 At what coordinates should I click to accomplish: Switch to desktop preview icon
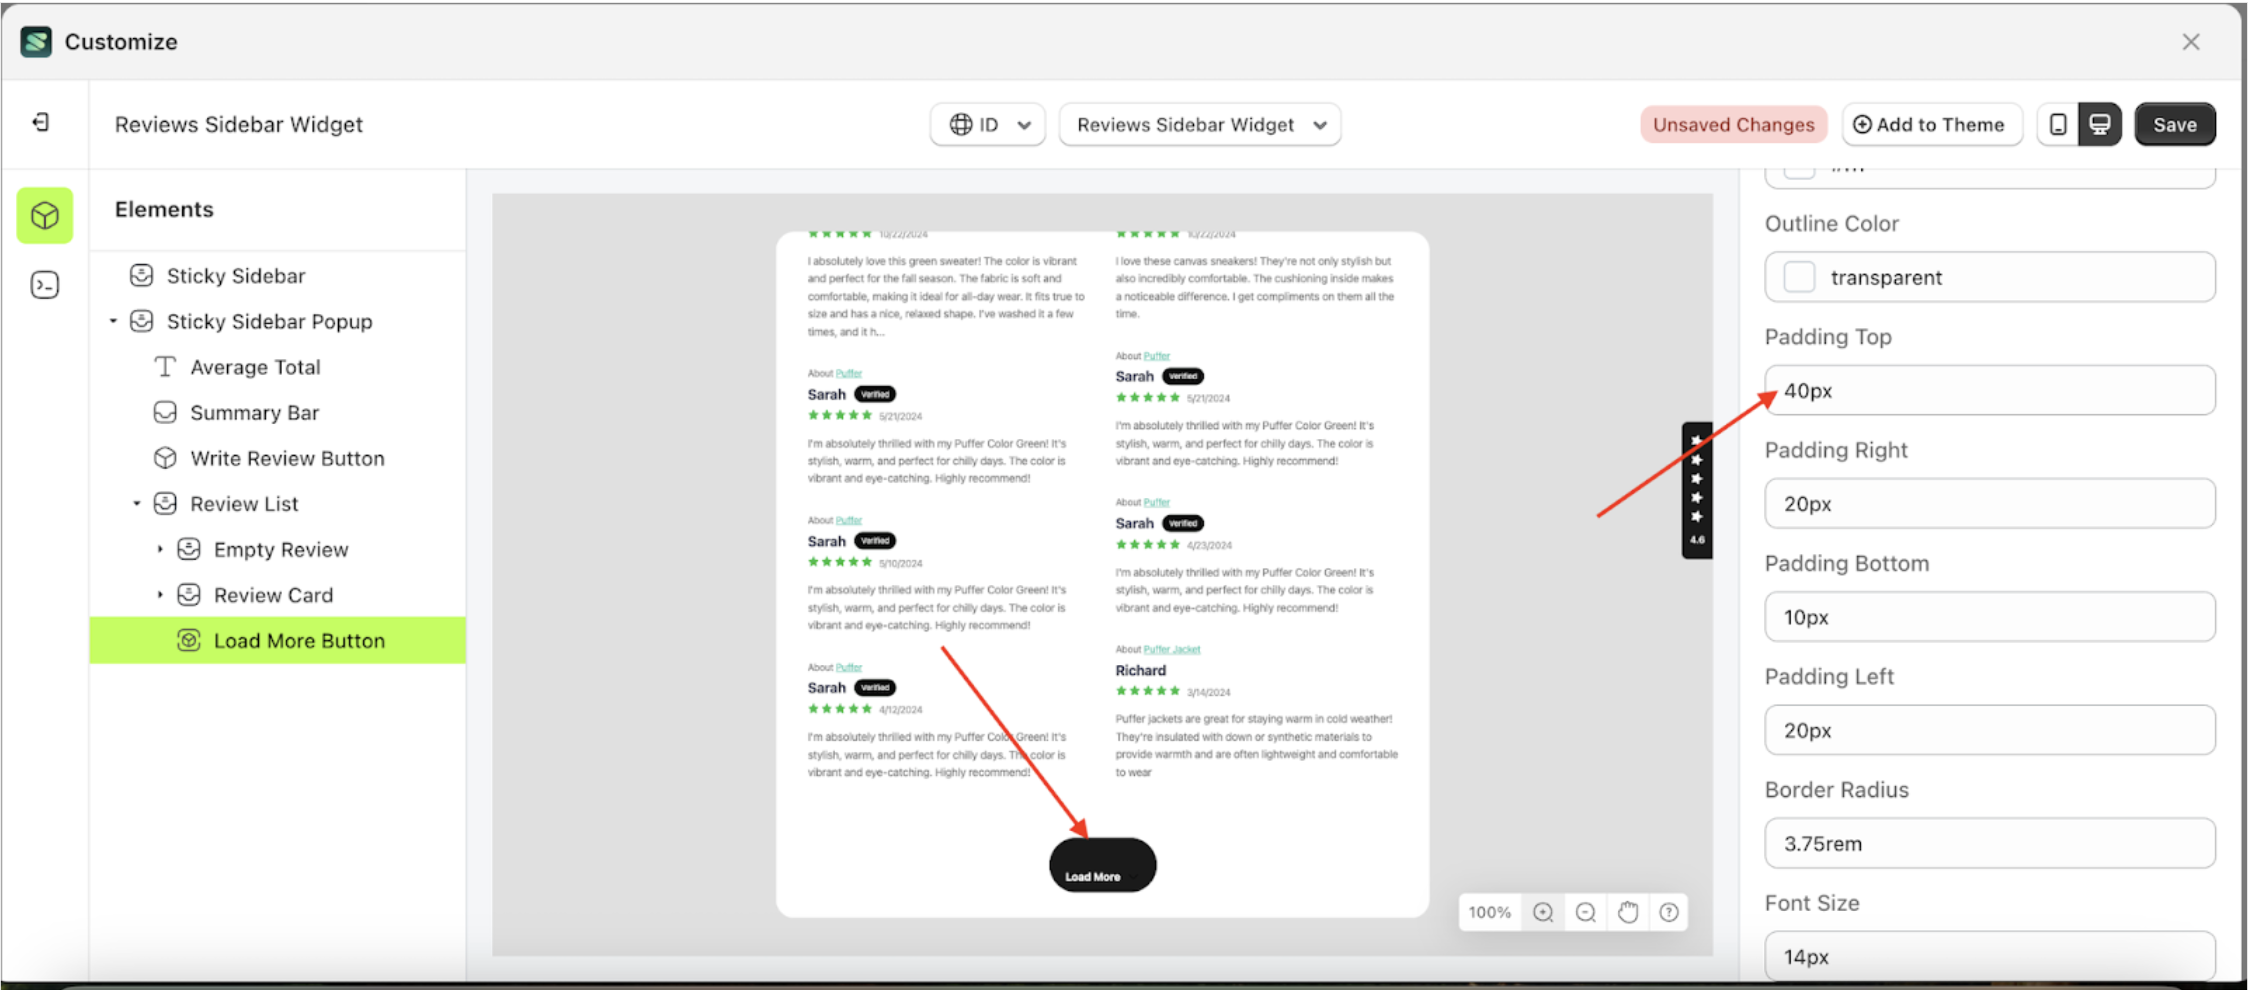2099,124
